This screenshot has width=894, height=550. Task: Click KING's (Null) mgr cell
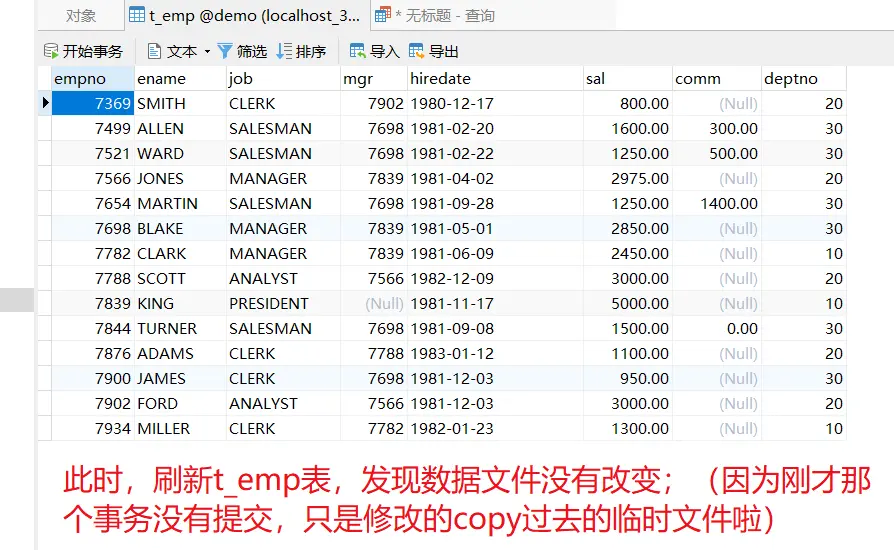[x=374, y=304]
